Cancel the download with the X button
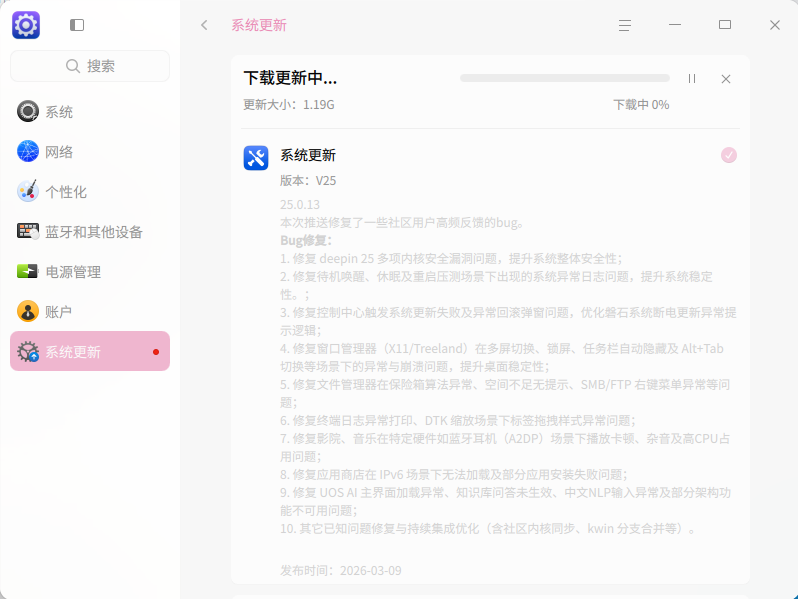 (x=726, y=79)
